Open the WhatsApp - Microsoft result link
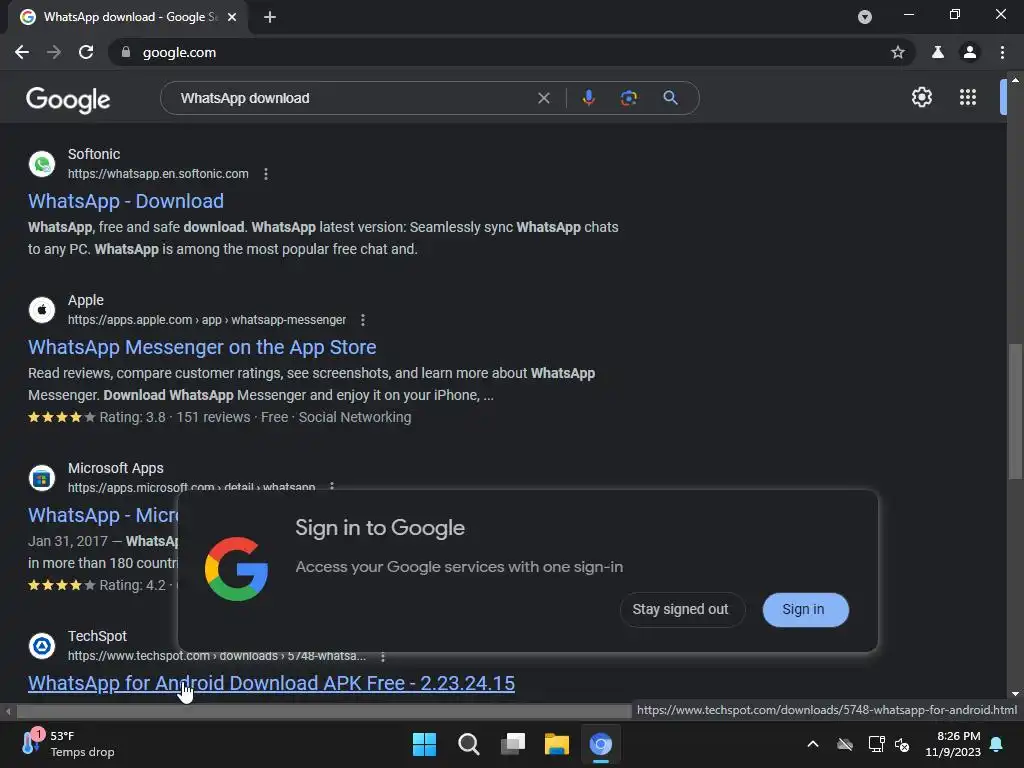The height and width of the screenshot is (768, 1024). [103, 515]
